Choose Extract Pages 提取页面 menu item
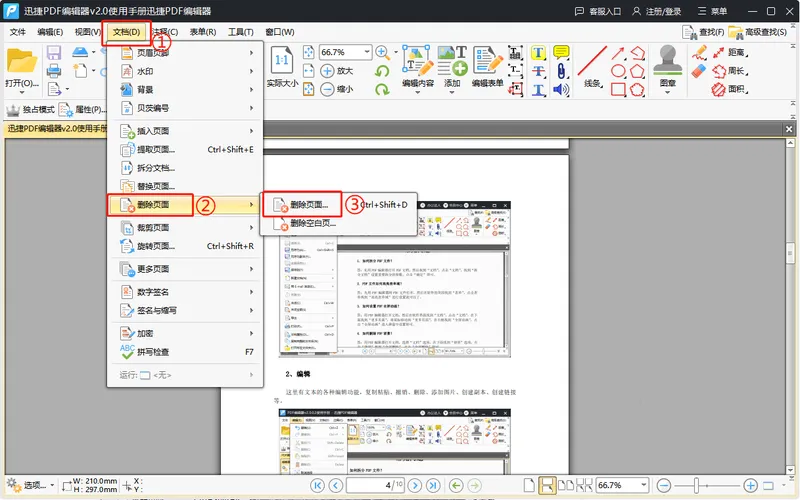Viewport: 800px width, 500px height. point(186,149)
